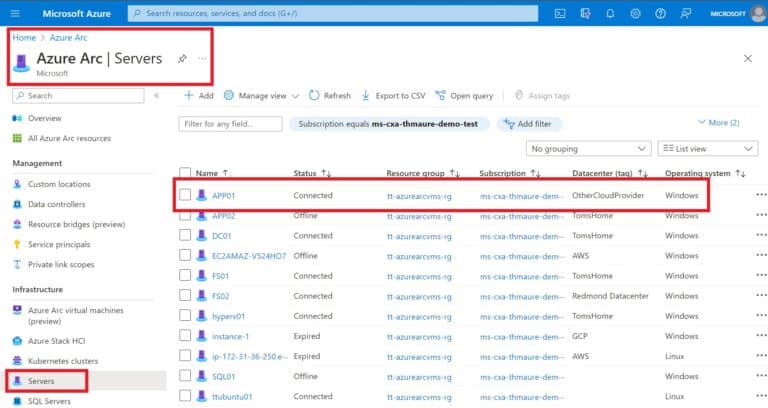The image size is (768, 408).
Task: Open the help question mark icon
Action: [660, 14]
